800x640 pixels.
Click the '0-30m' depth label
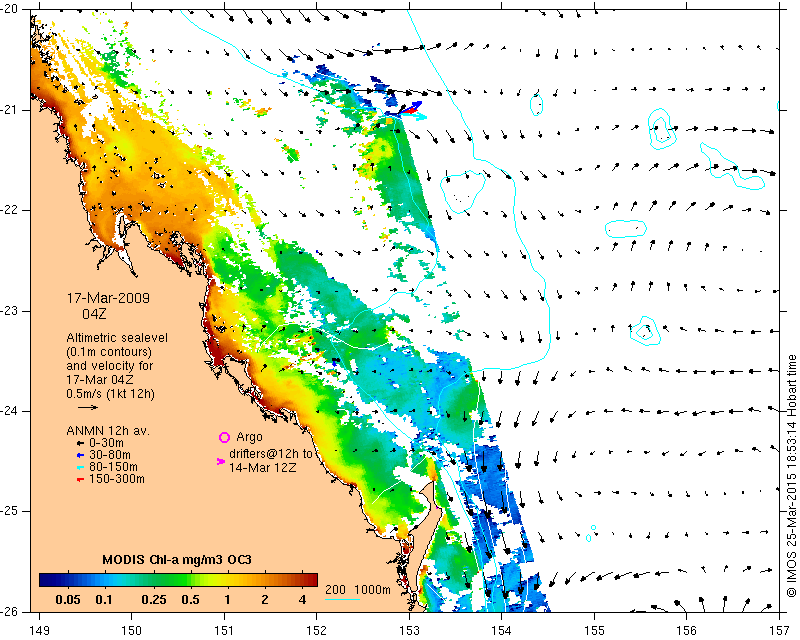[106, 443]
